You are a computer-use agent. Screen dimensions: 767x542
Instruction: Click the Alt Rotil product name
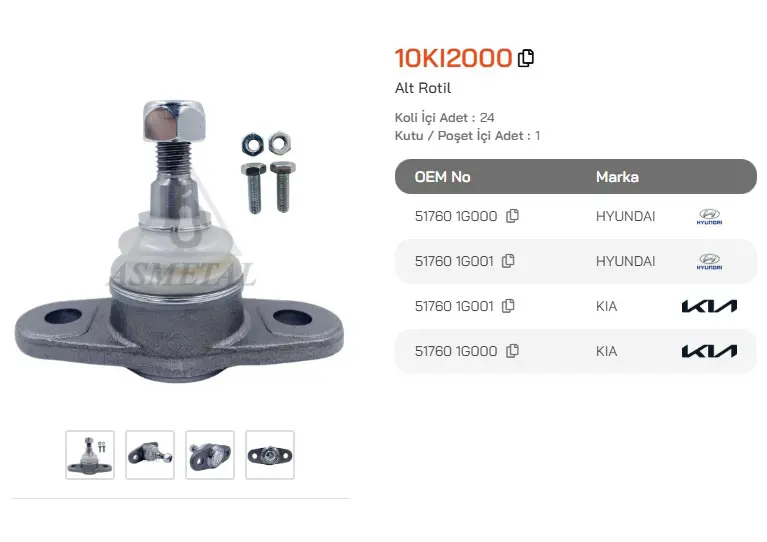[423, 88]
